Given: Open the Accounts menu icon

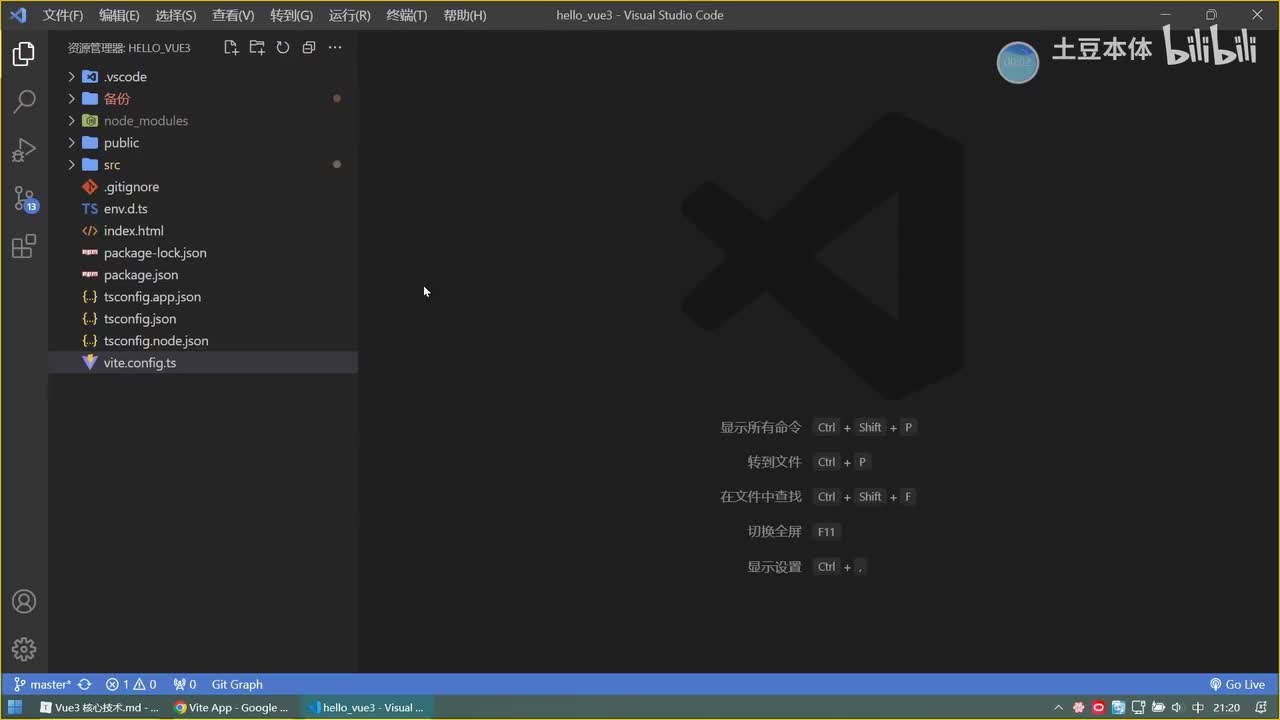Looking at the screenshot, I should (x=24, y=601).
